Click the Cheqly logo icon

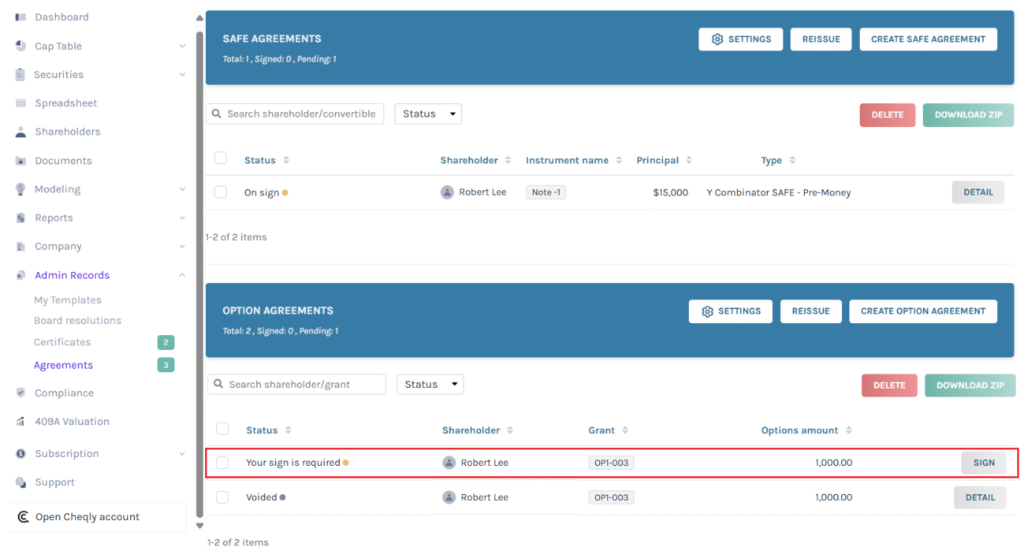tap(23, 517)
